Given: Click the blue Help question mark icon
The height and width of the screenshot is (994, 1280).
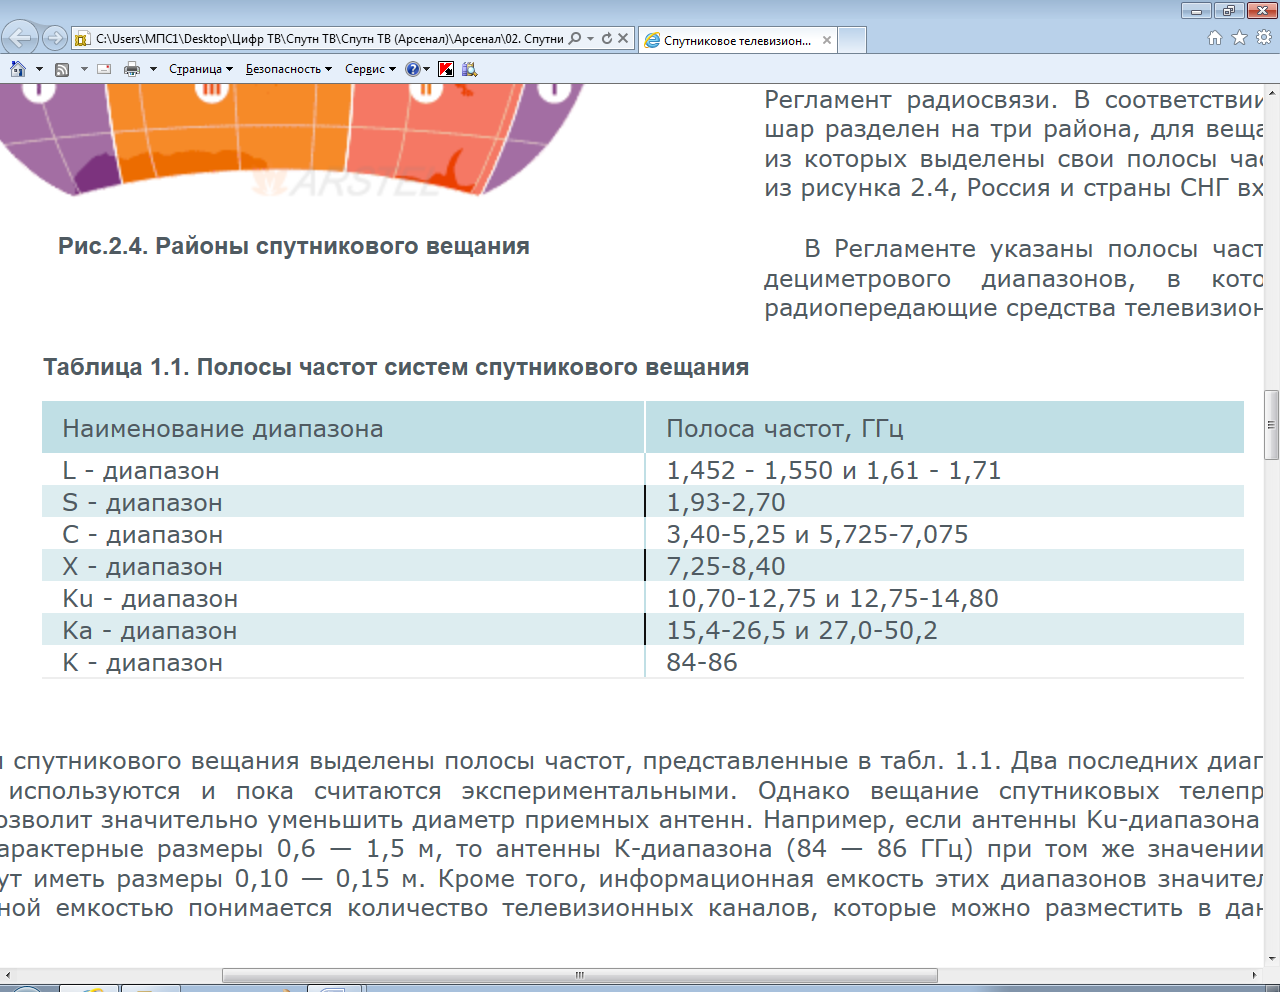Looking at the screenshot, I should coord(412,69).
